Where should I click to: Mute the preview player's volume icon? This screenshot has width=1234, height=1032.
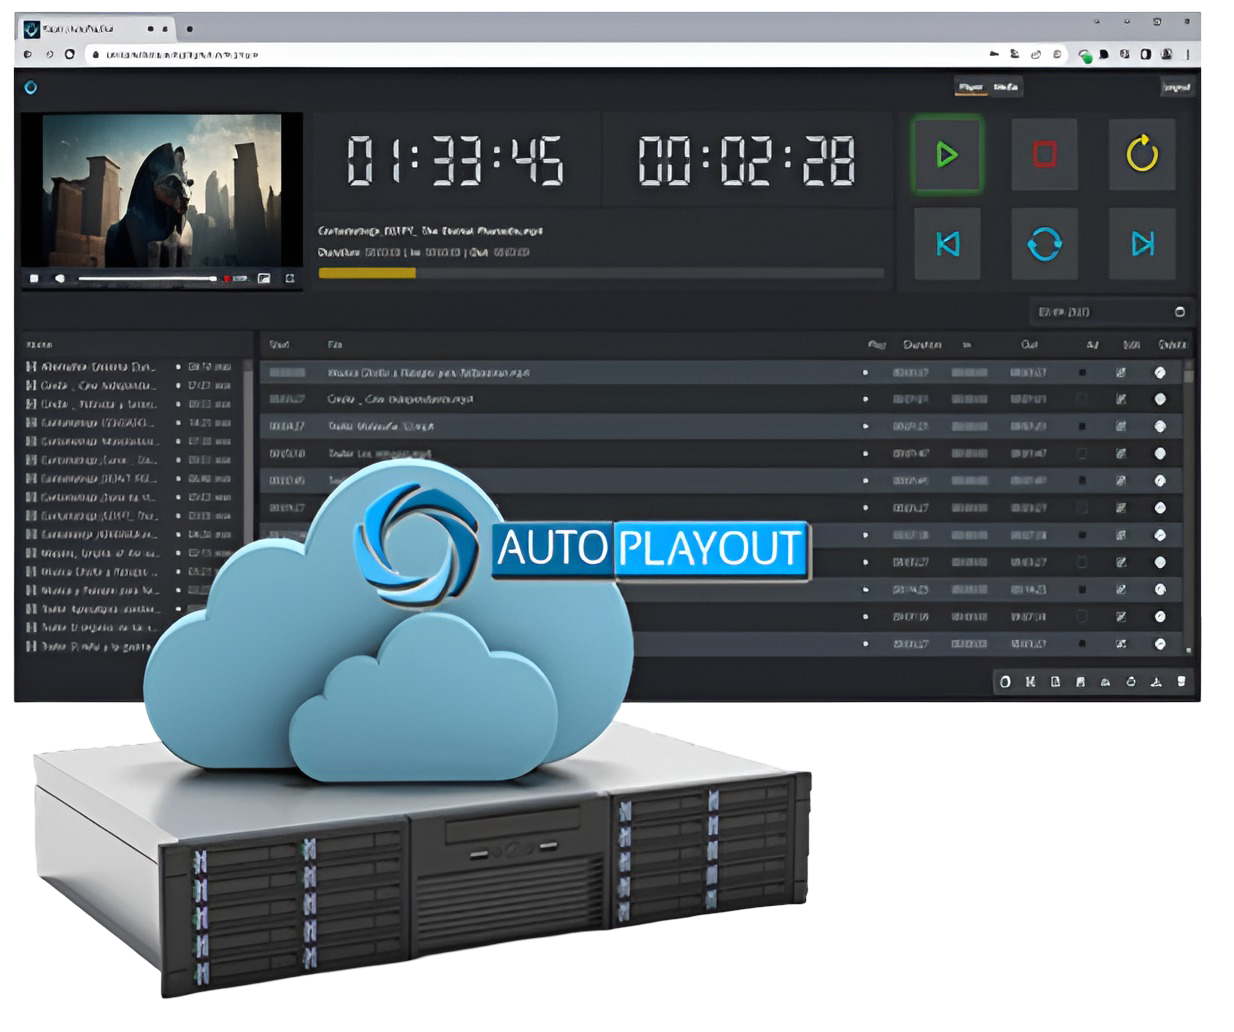(59, 278)
